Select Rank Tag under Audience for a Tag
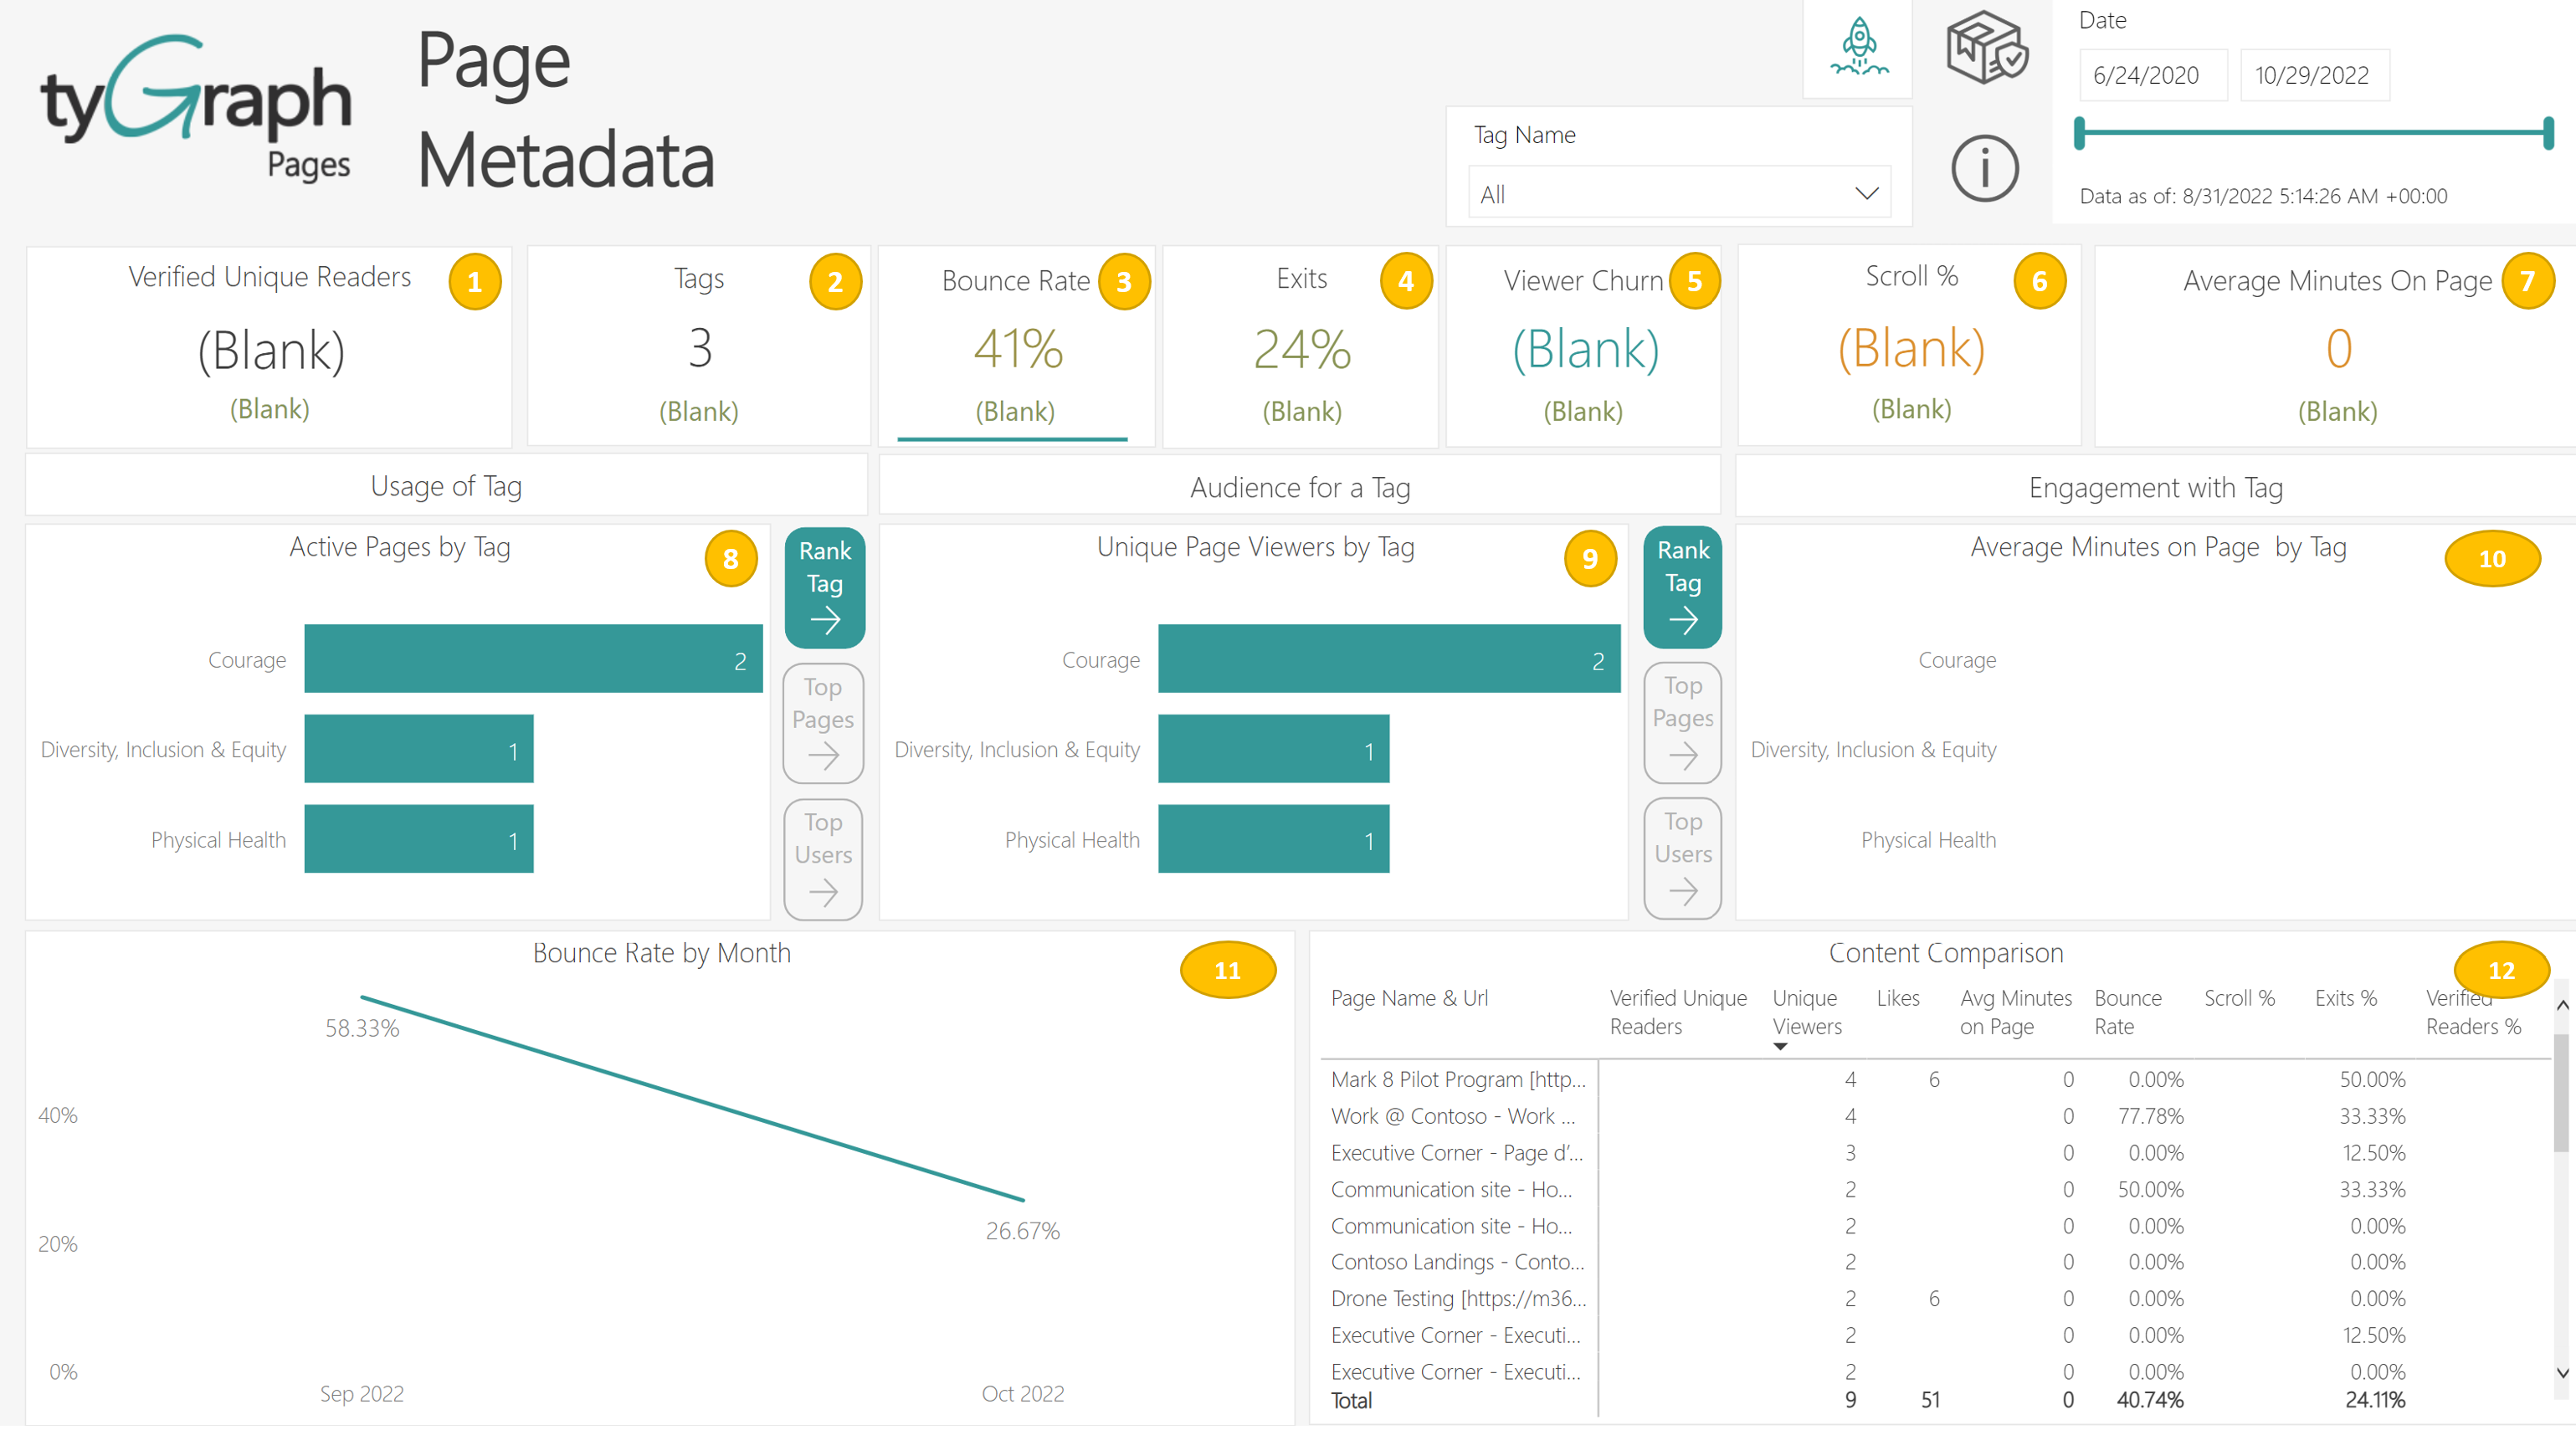The image size is (2576, 1430). point(1682,587)
